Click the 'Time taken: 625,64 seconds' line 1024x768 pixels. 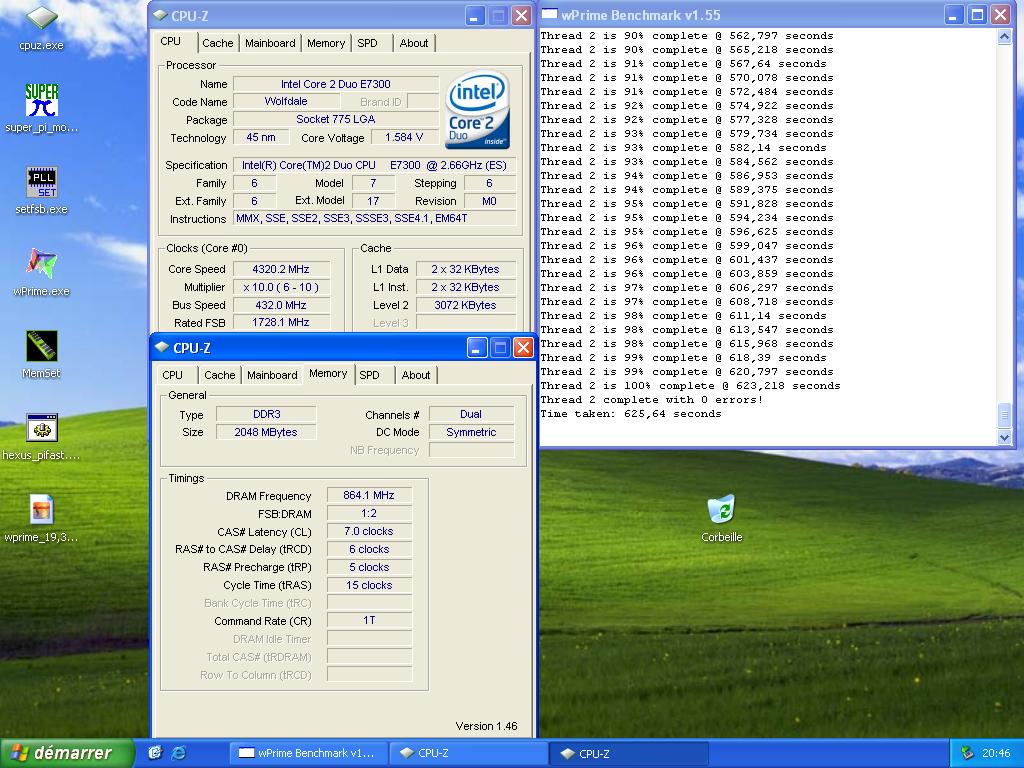(x=631, y=414)
